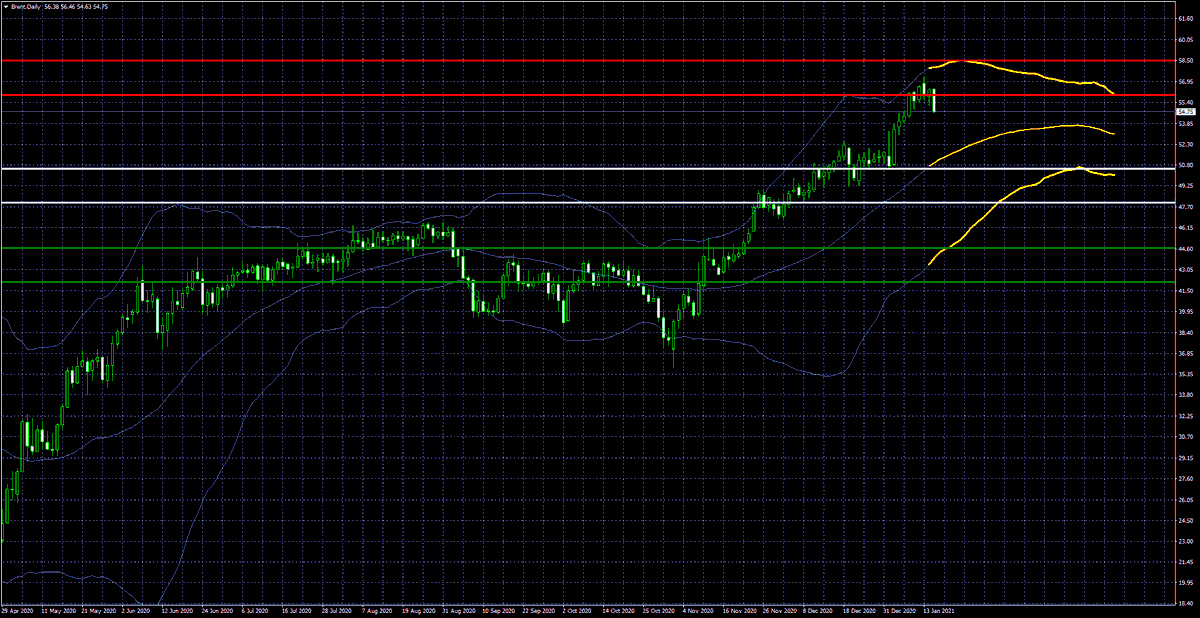Click the 29 Apr 2020 date label

point(18,609)
